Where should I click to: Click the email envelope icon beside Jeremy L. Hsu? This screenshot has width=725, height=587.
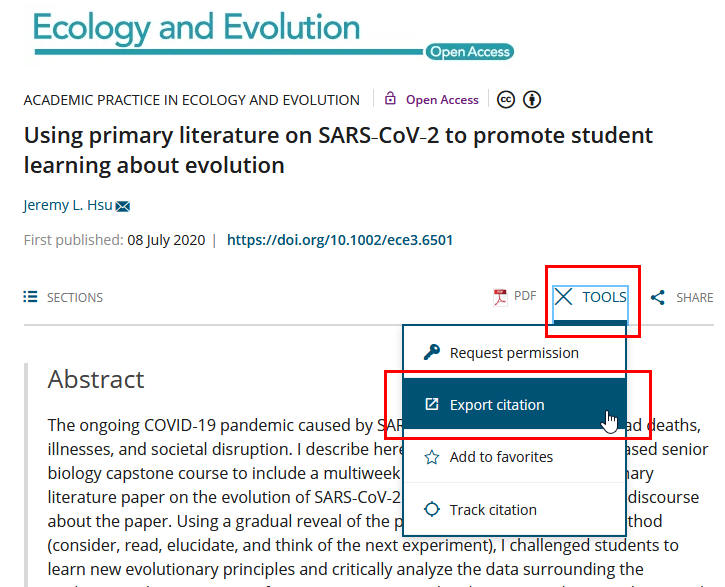[x=123, y=207]
